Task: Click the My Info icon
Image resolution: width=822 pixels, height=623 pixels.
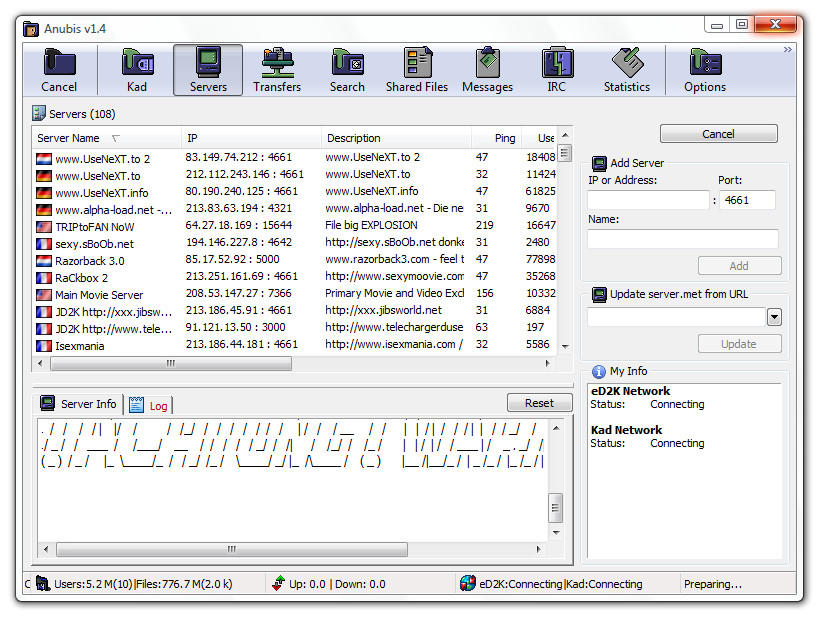Action: tap(599, 372)
